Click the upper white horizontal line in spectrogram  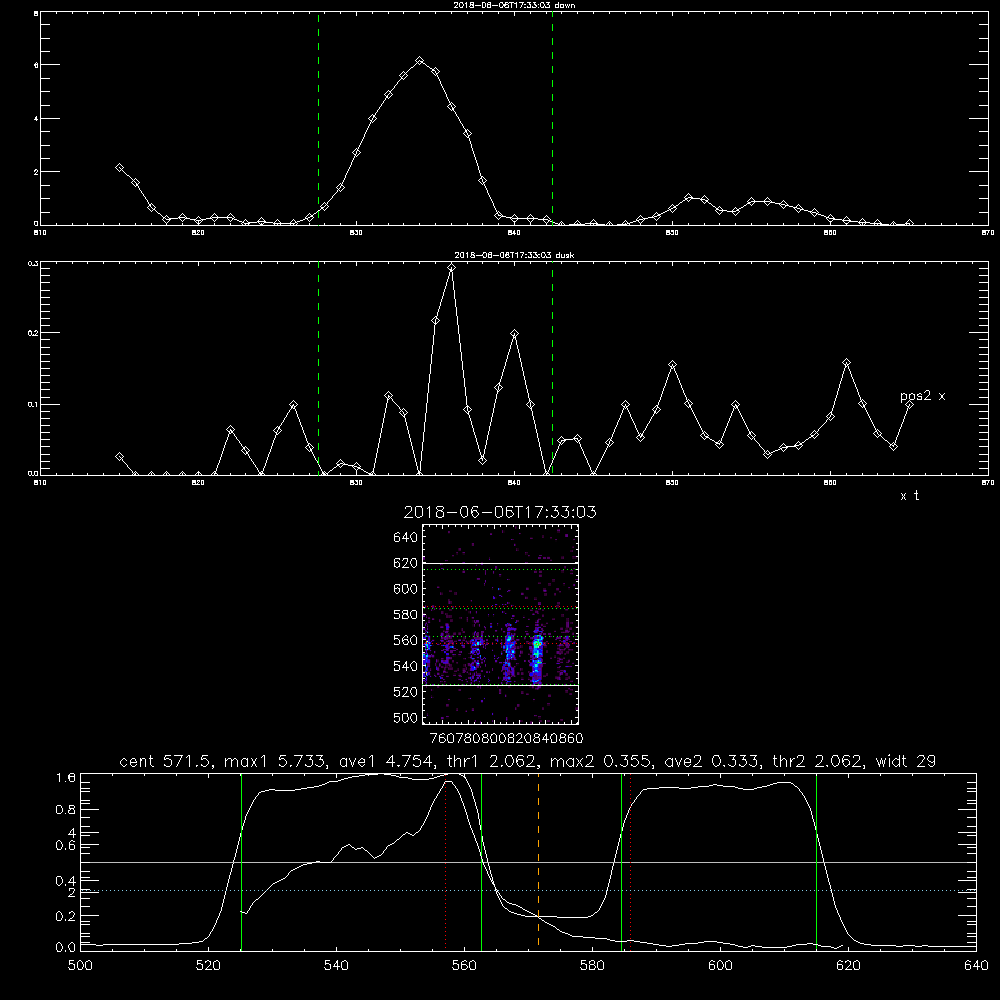pyautogui.click(x=500, y=563)
